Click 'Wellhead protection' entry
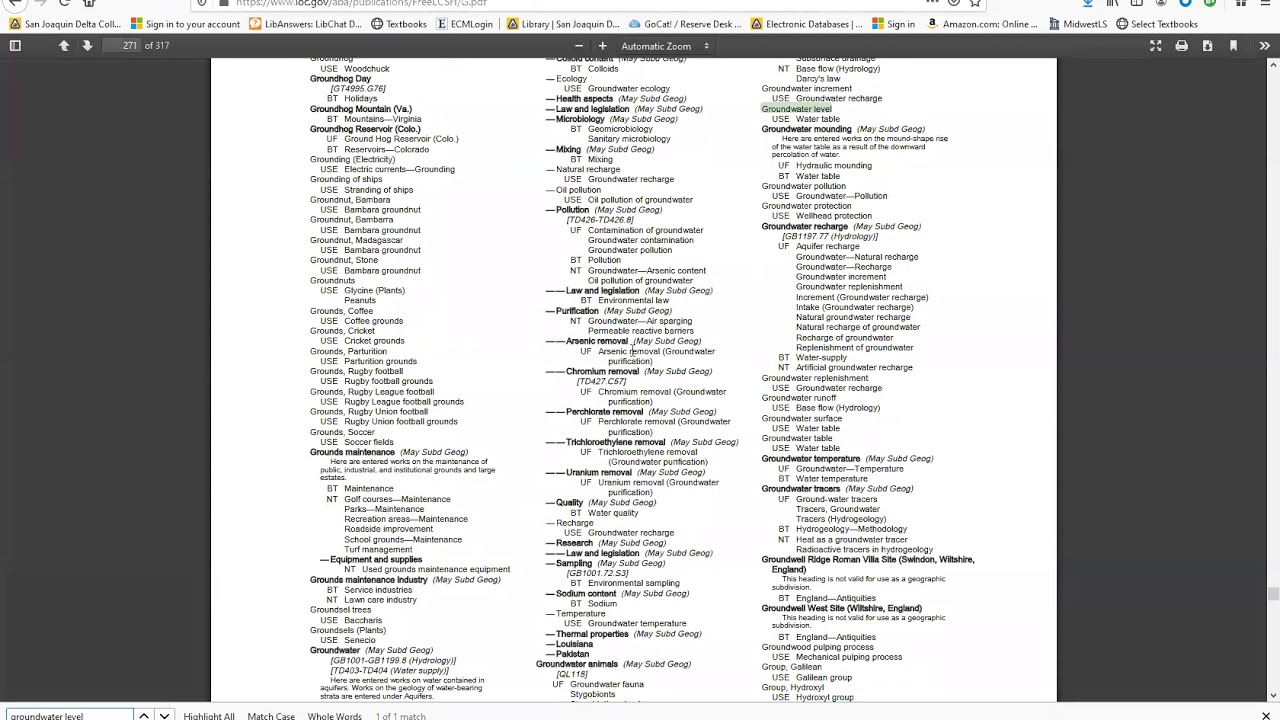Screen dimensions: 1280x720 834,216
